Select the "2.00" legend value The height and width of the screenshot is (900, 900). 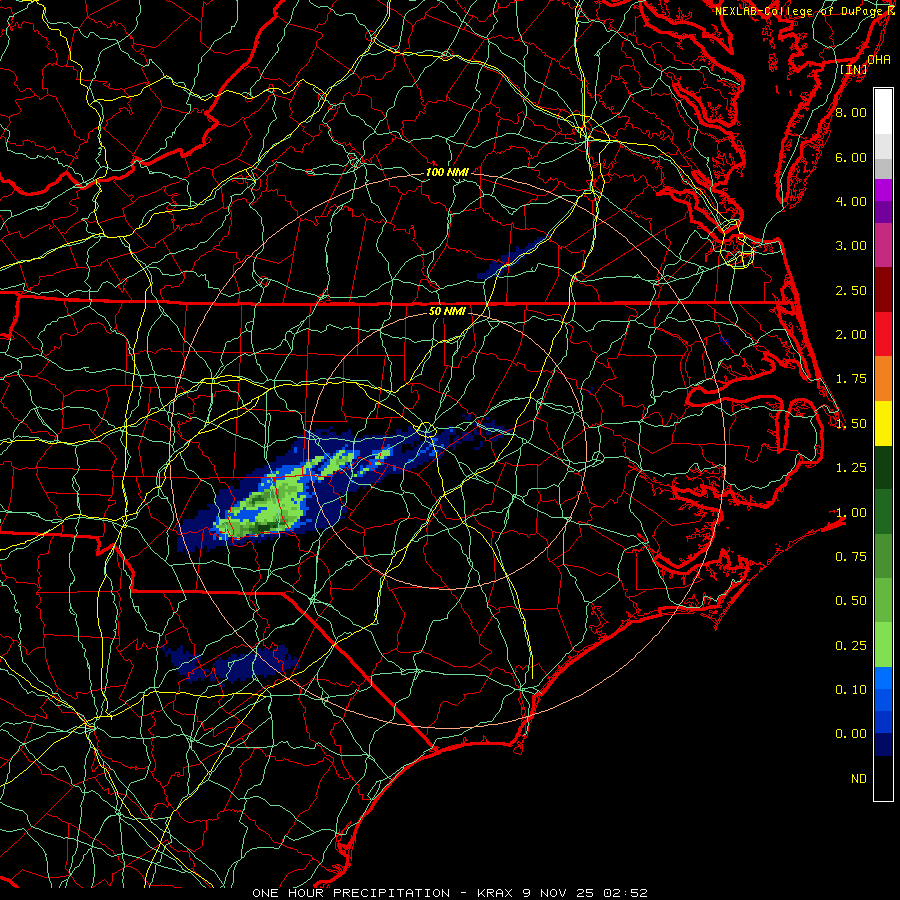[851, 335]
